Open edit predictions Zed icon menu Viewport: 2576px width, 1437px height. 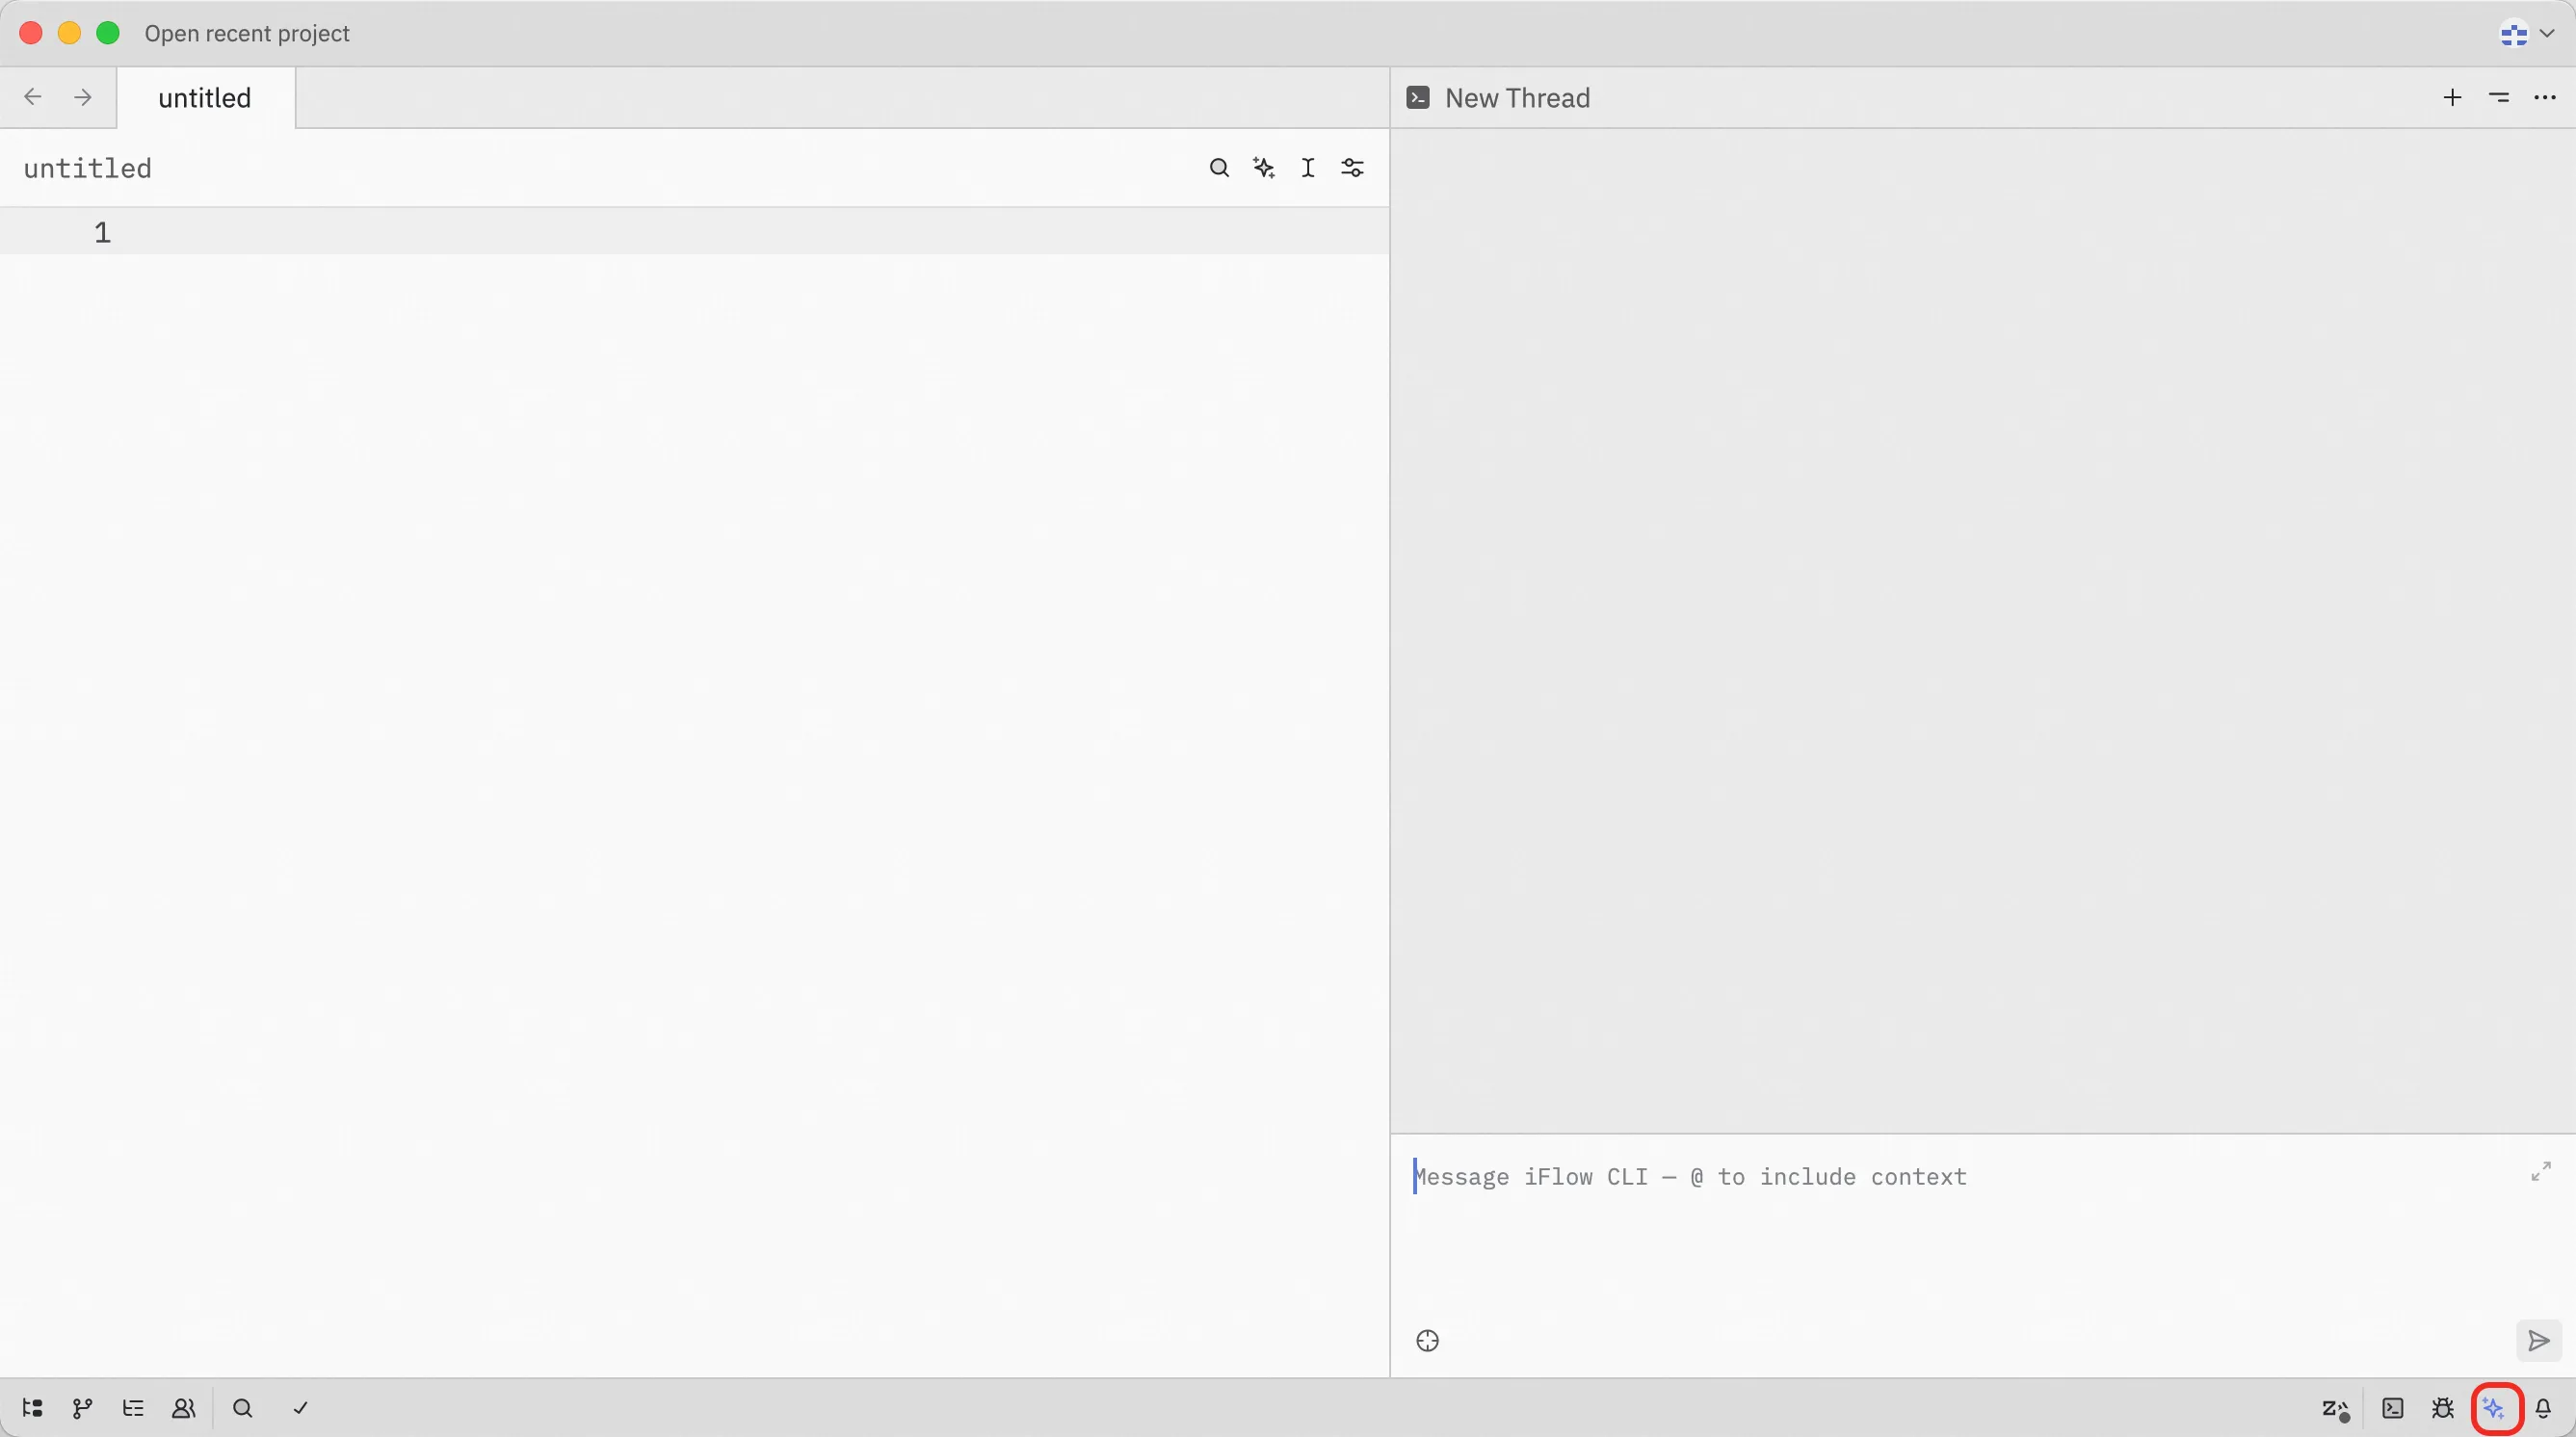coord(2335,1409)
